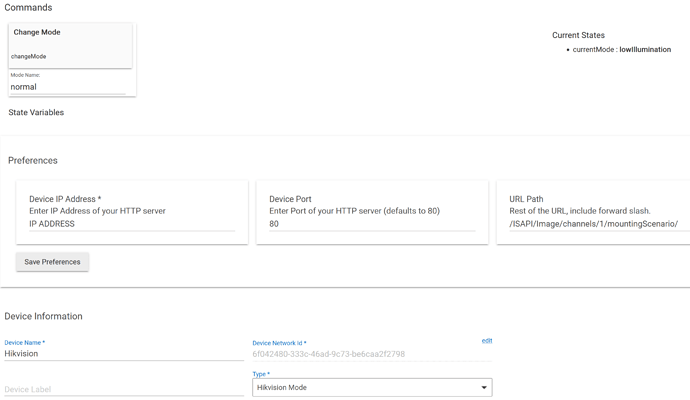This screenshot has height=400, width=690.
Task: Select the State Variables heading
Action: (36, 113)
